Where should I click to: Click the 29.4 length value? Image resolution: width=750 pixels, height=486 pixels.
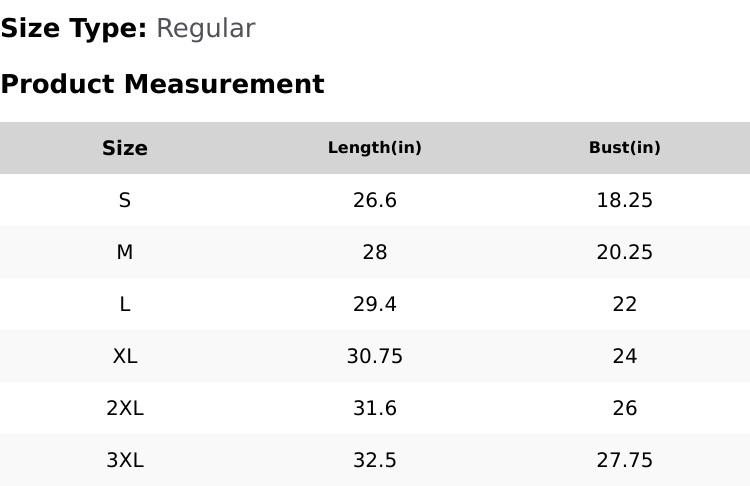click(x=375, y=304)
